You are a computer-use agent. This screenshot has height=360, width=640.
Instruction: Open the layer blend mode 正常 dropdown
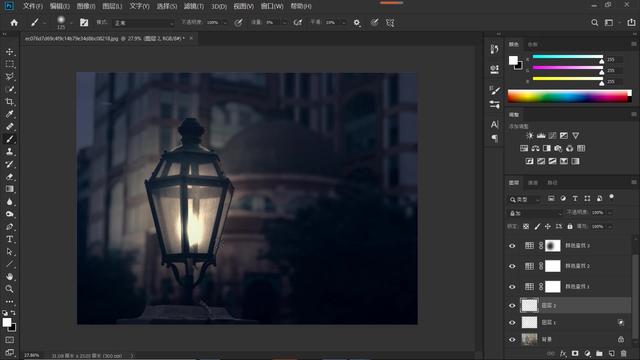[535, 213]
